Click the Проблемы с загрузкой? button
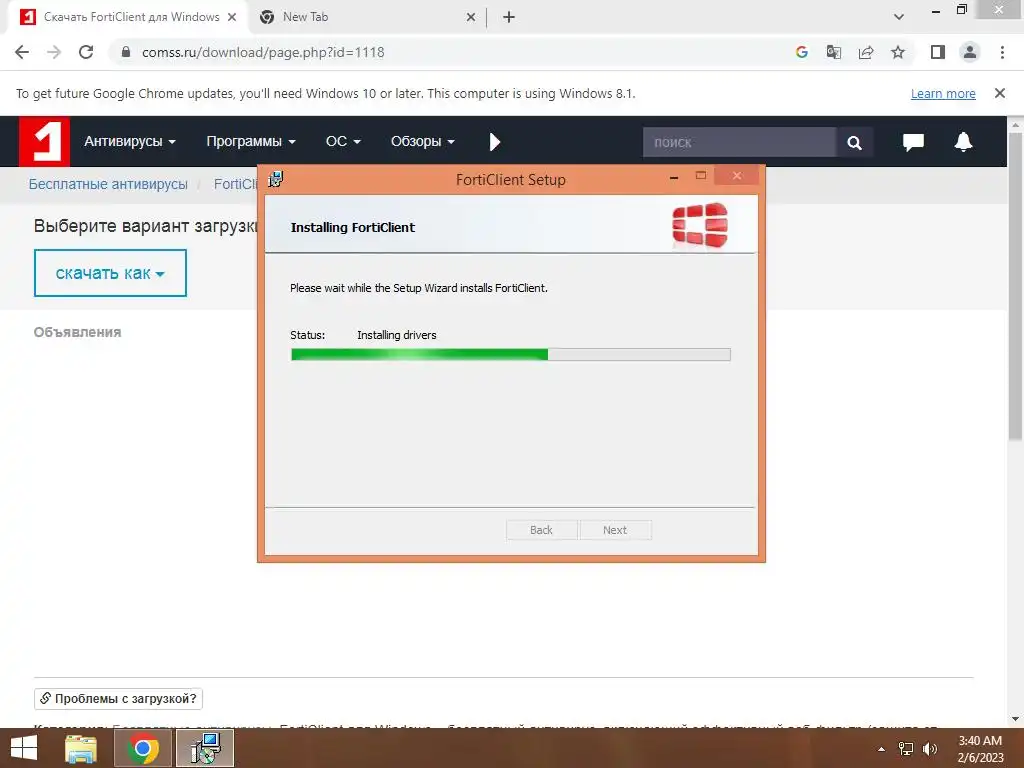Screen dimensions: 1024x768 [x=118, y=699]
